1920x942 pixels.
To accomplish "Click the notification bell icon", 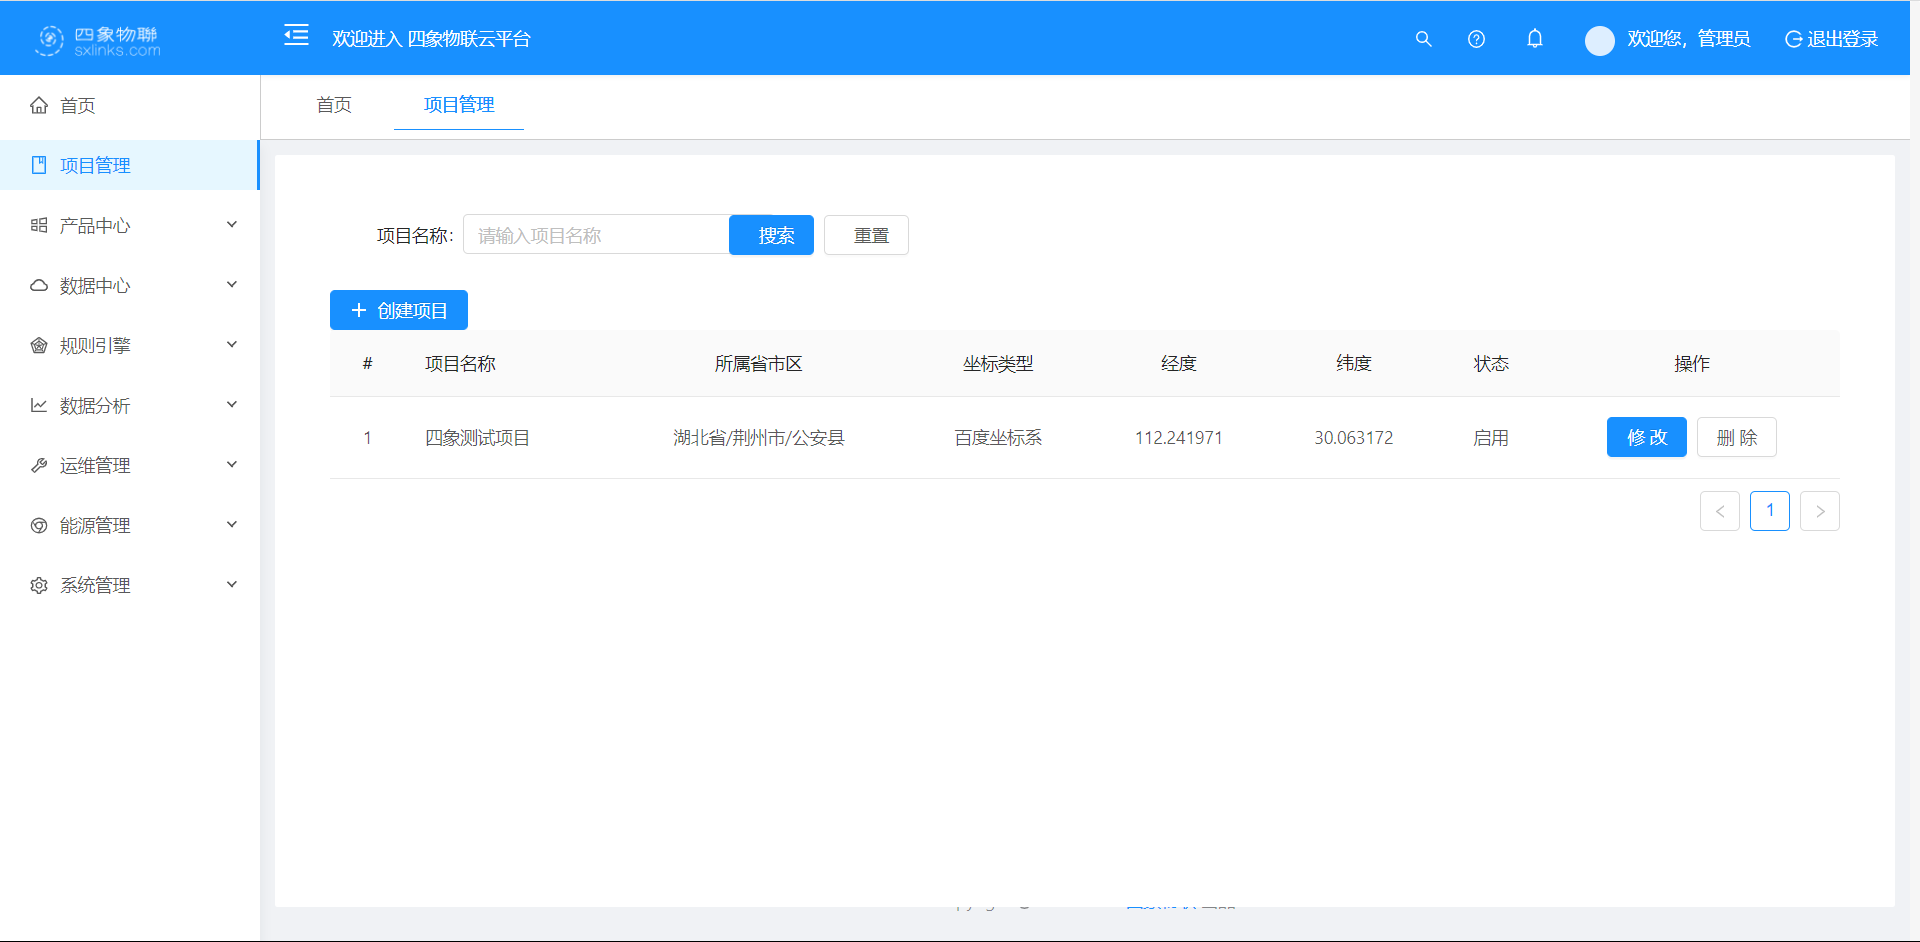I will (1535, 39).
